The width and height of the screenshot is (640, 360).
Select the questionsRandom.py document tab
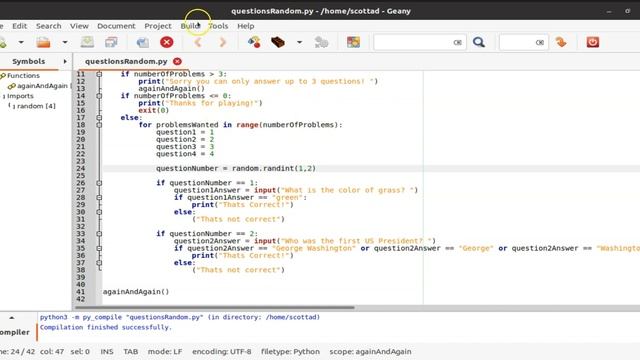pos(126,61)
